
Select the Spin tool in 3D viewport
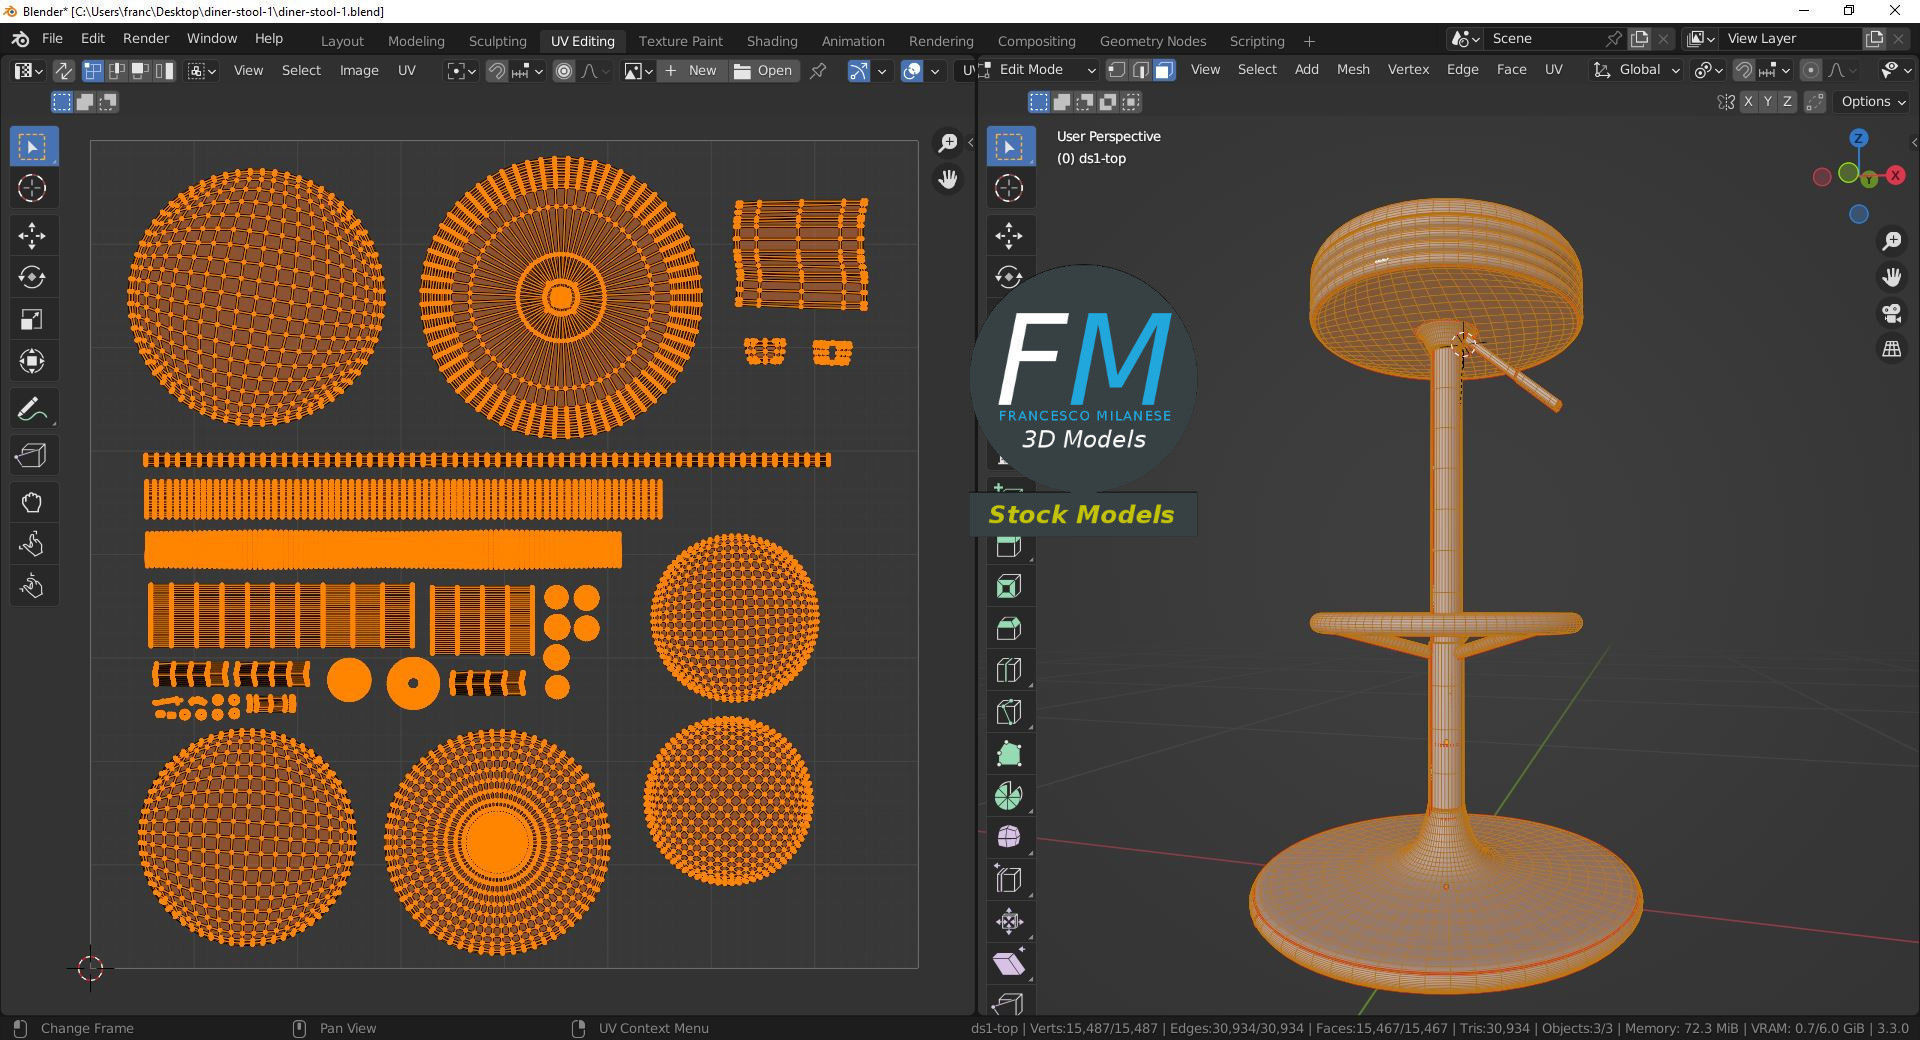pos(1009,796)
